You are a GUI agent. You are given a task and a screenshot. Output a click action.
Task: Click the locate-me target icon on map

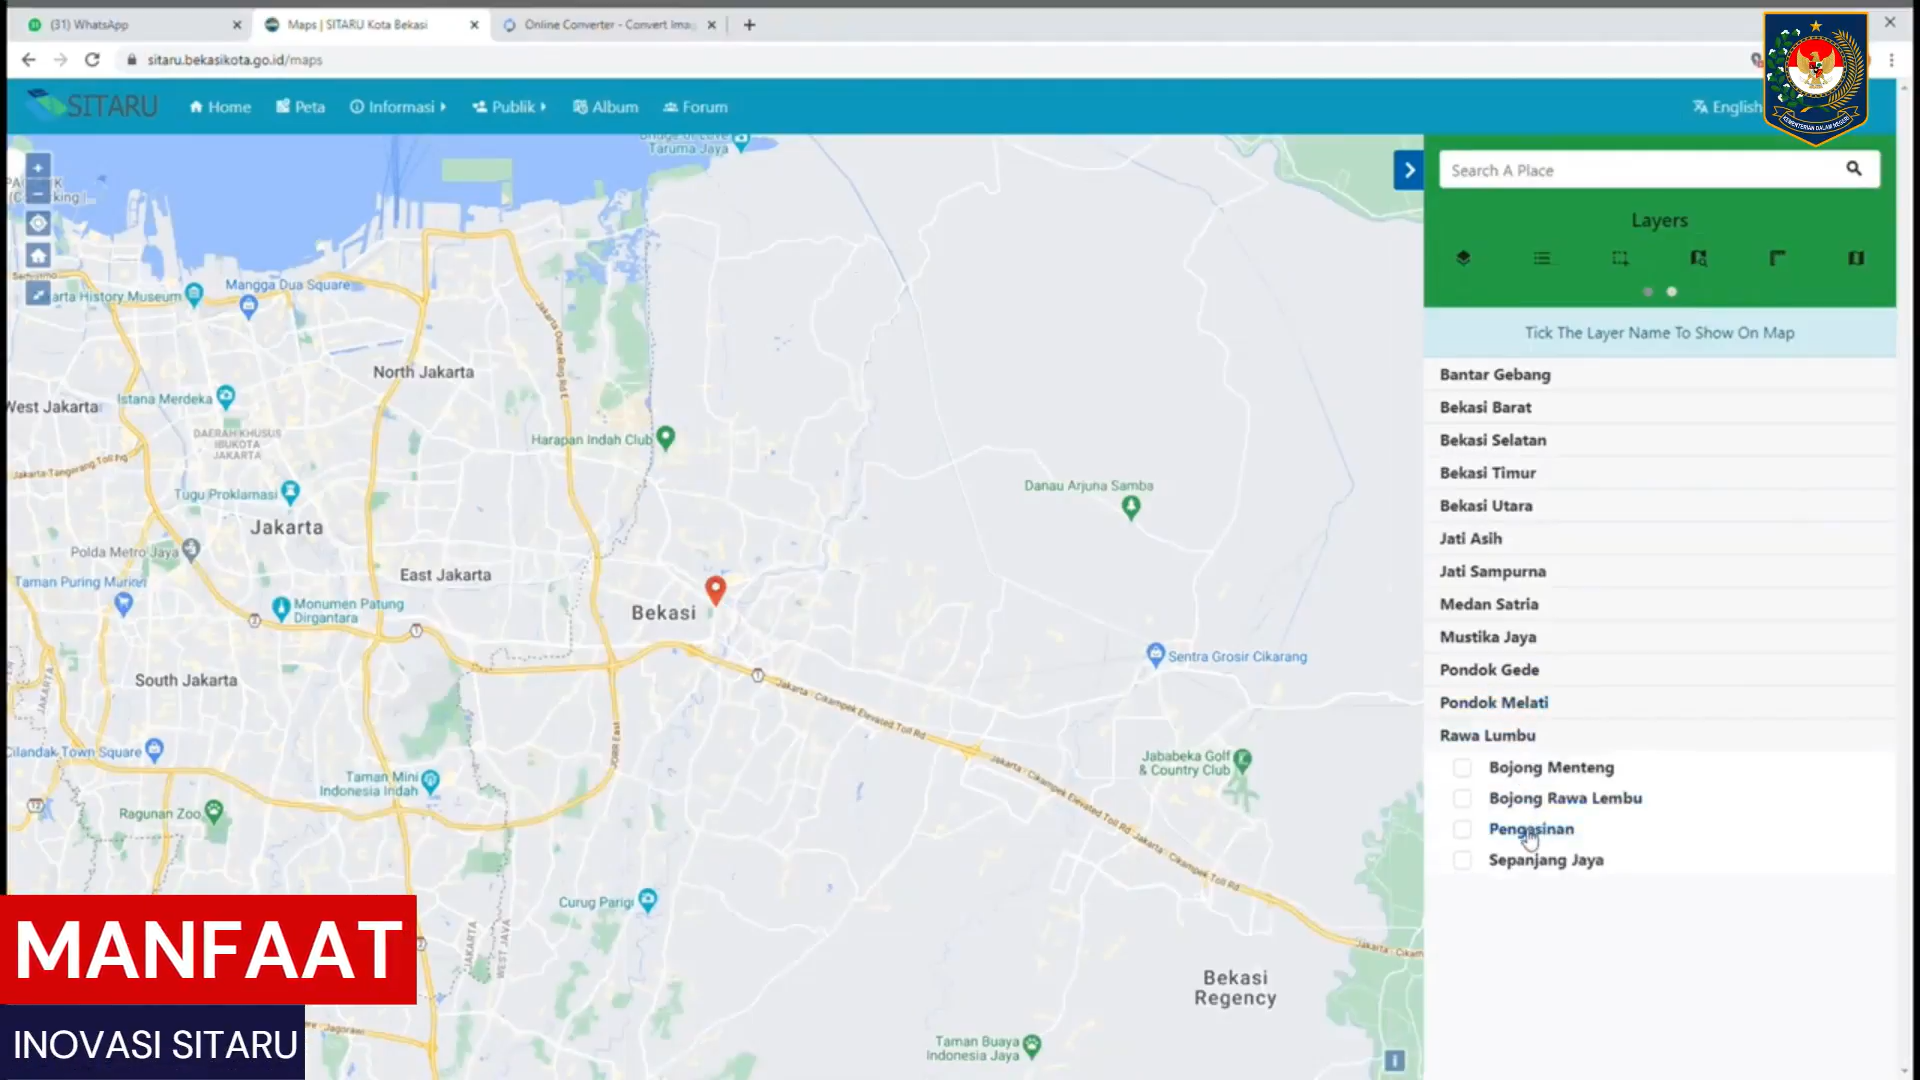tap(38, 223)
